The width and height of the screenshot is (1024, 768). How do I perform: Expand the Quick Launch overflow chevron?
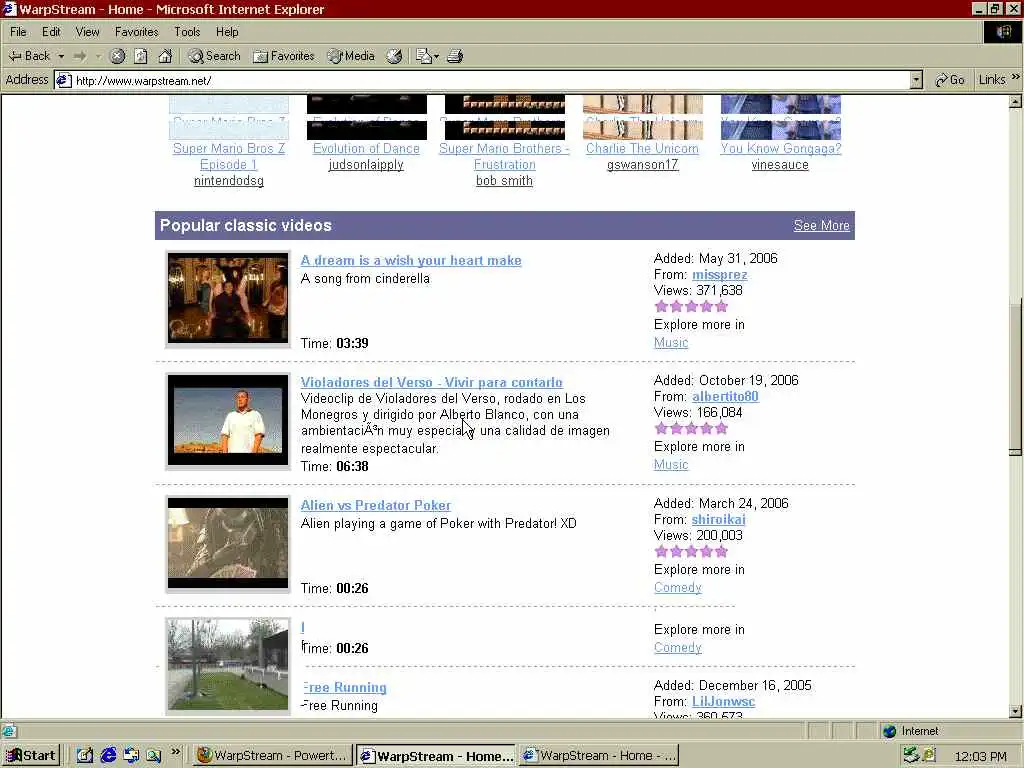coord(175,752)
